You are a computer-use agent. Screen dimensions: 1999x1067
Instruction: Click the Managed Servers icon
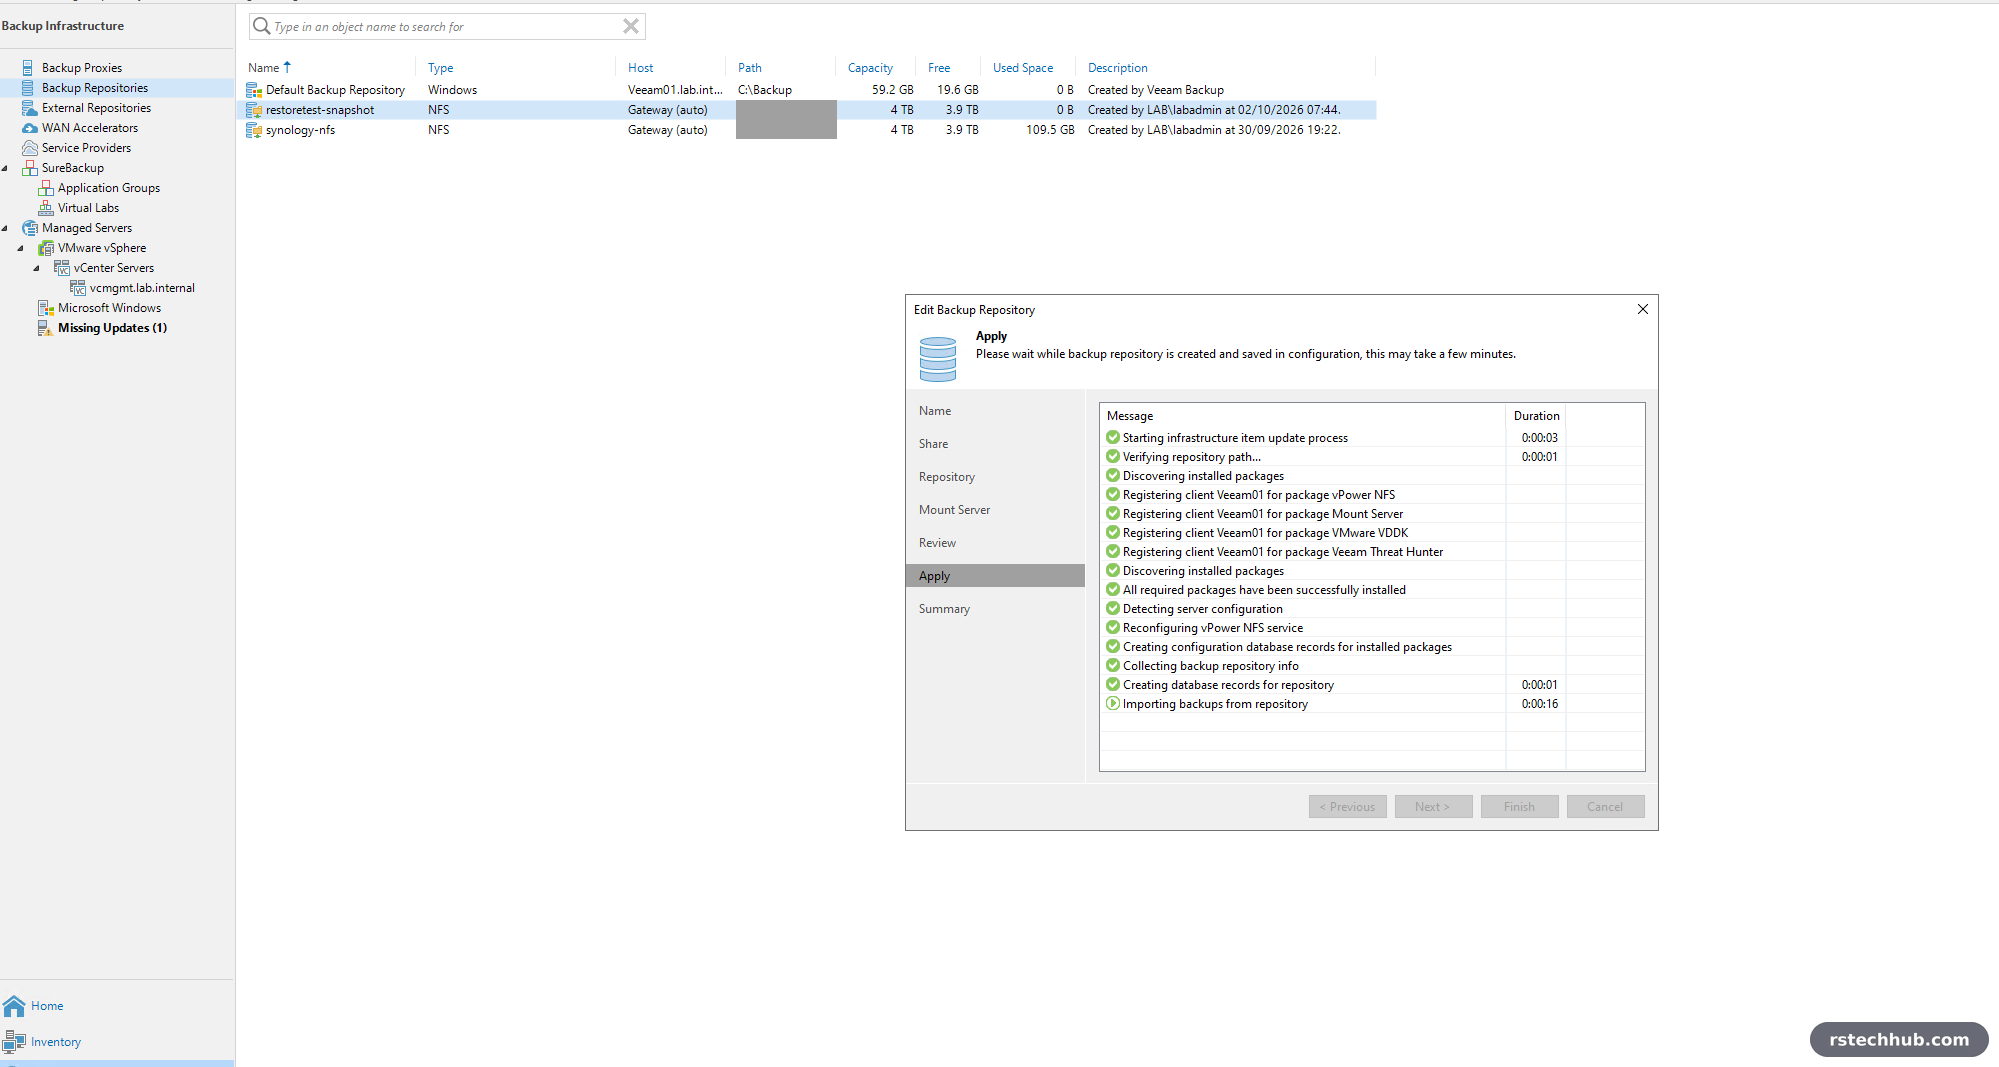click(30, 228)
